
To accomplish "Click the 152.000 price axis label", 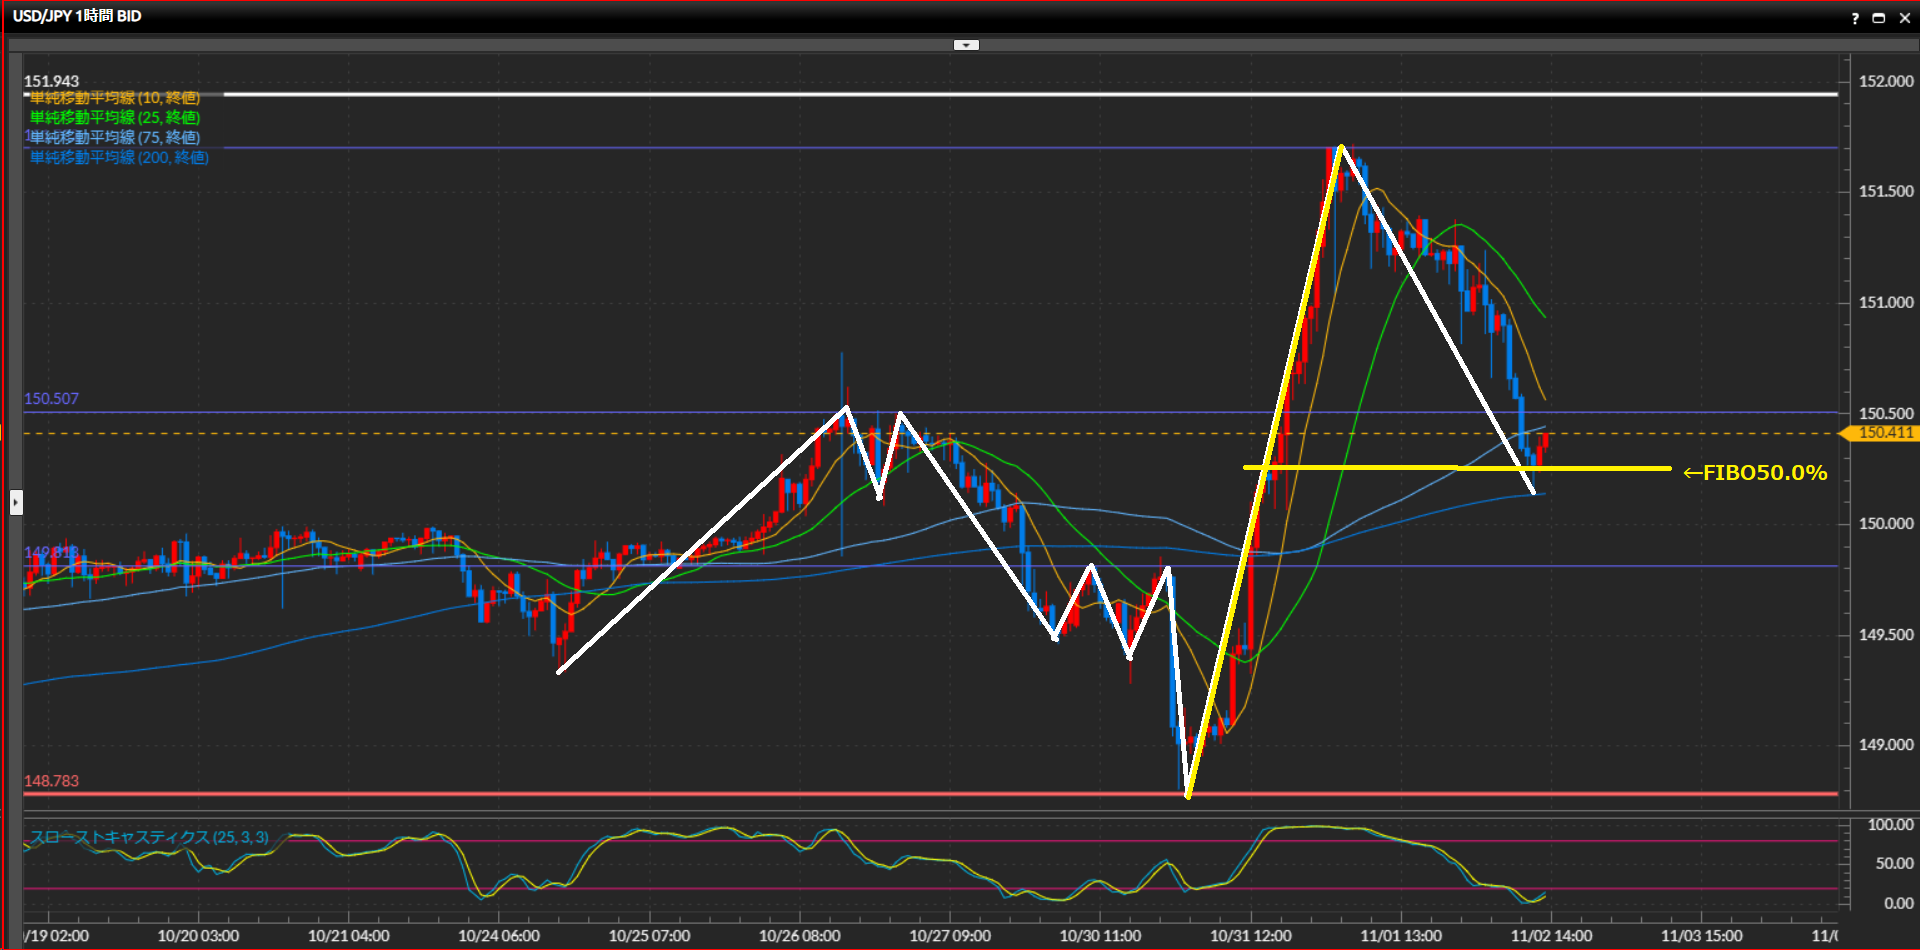I will (x=1885, y=82).
